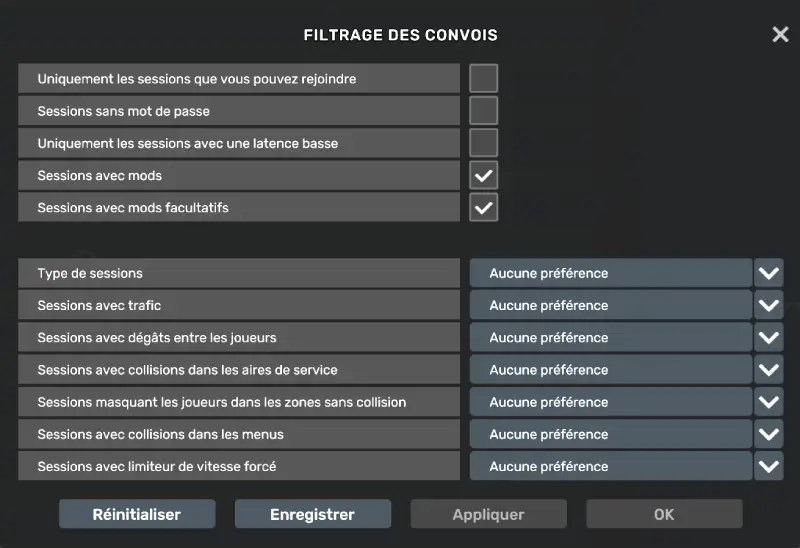Expand chevron for 'zones sans collision' setting
The image size is (800, 548).
(769, 402)
